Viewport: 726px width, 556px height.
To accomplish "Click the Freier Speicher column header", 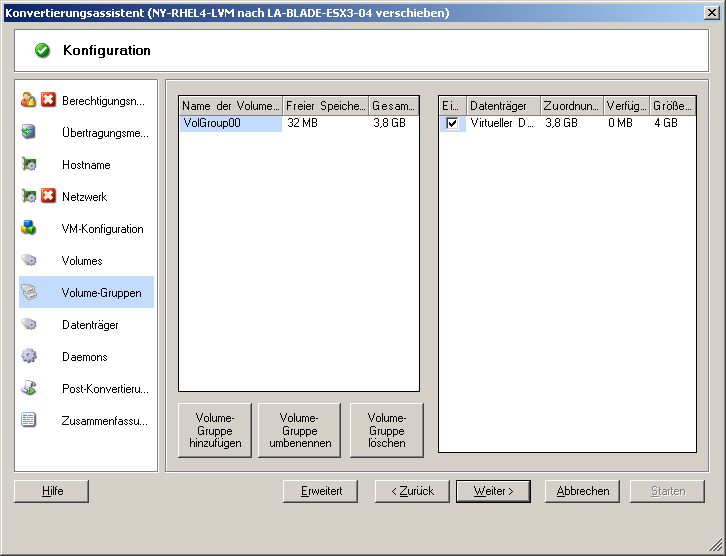I will click(325, 105).
